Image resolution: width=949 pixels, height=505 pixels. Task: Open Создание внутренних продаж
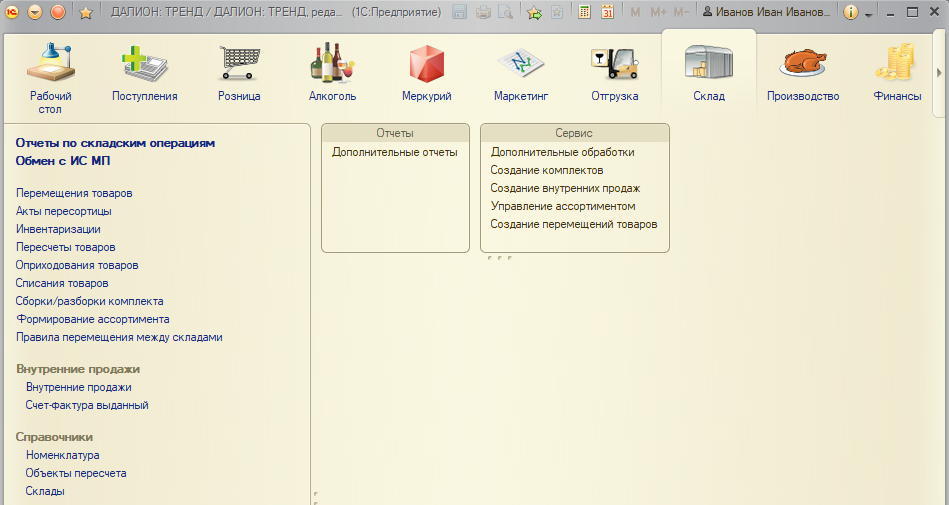565,188
